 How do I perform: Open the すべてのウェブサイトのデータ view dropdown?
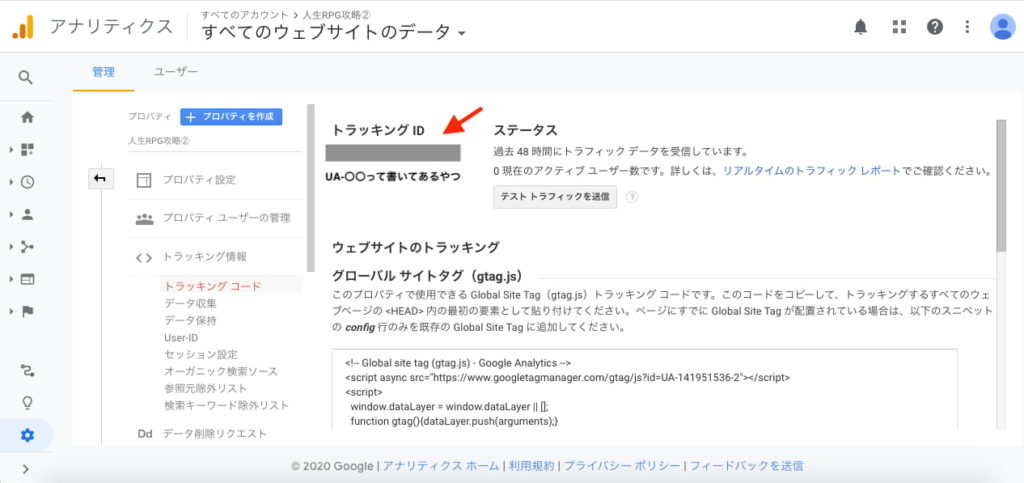[x=333, y=32]
